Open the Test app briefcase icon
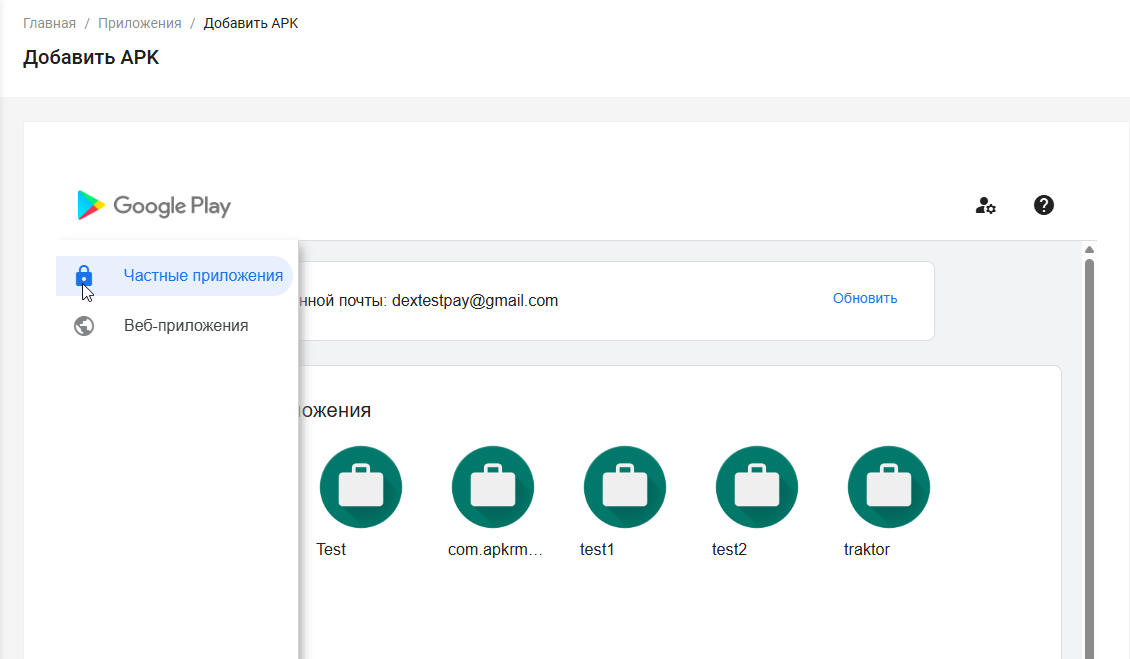Viewport: 1130px width, 659px height. 360,487
